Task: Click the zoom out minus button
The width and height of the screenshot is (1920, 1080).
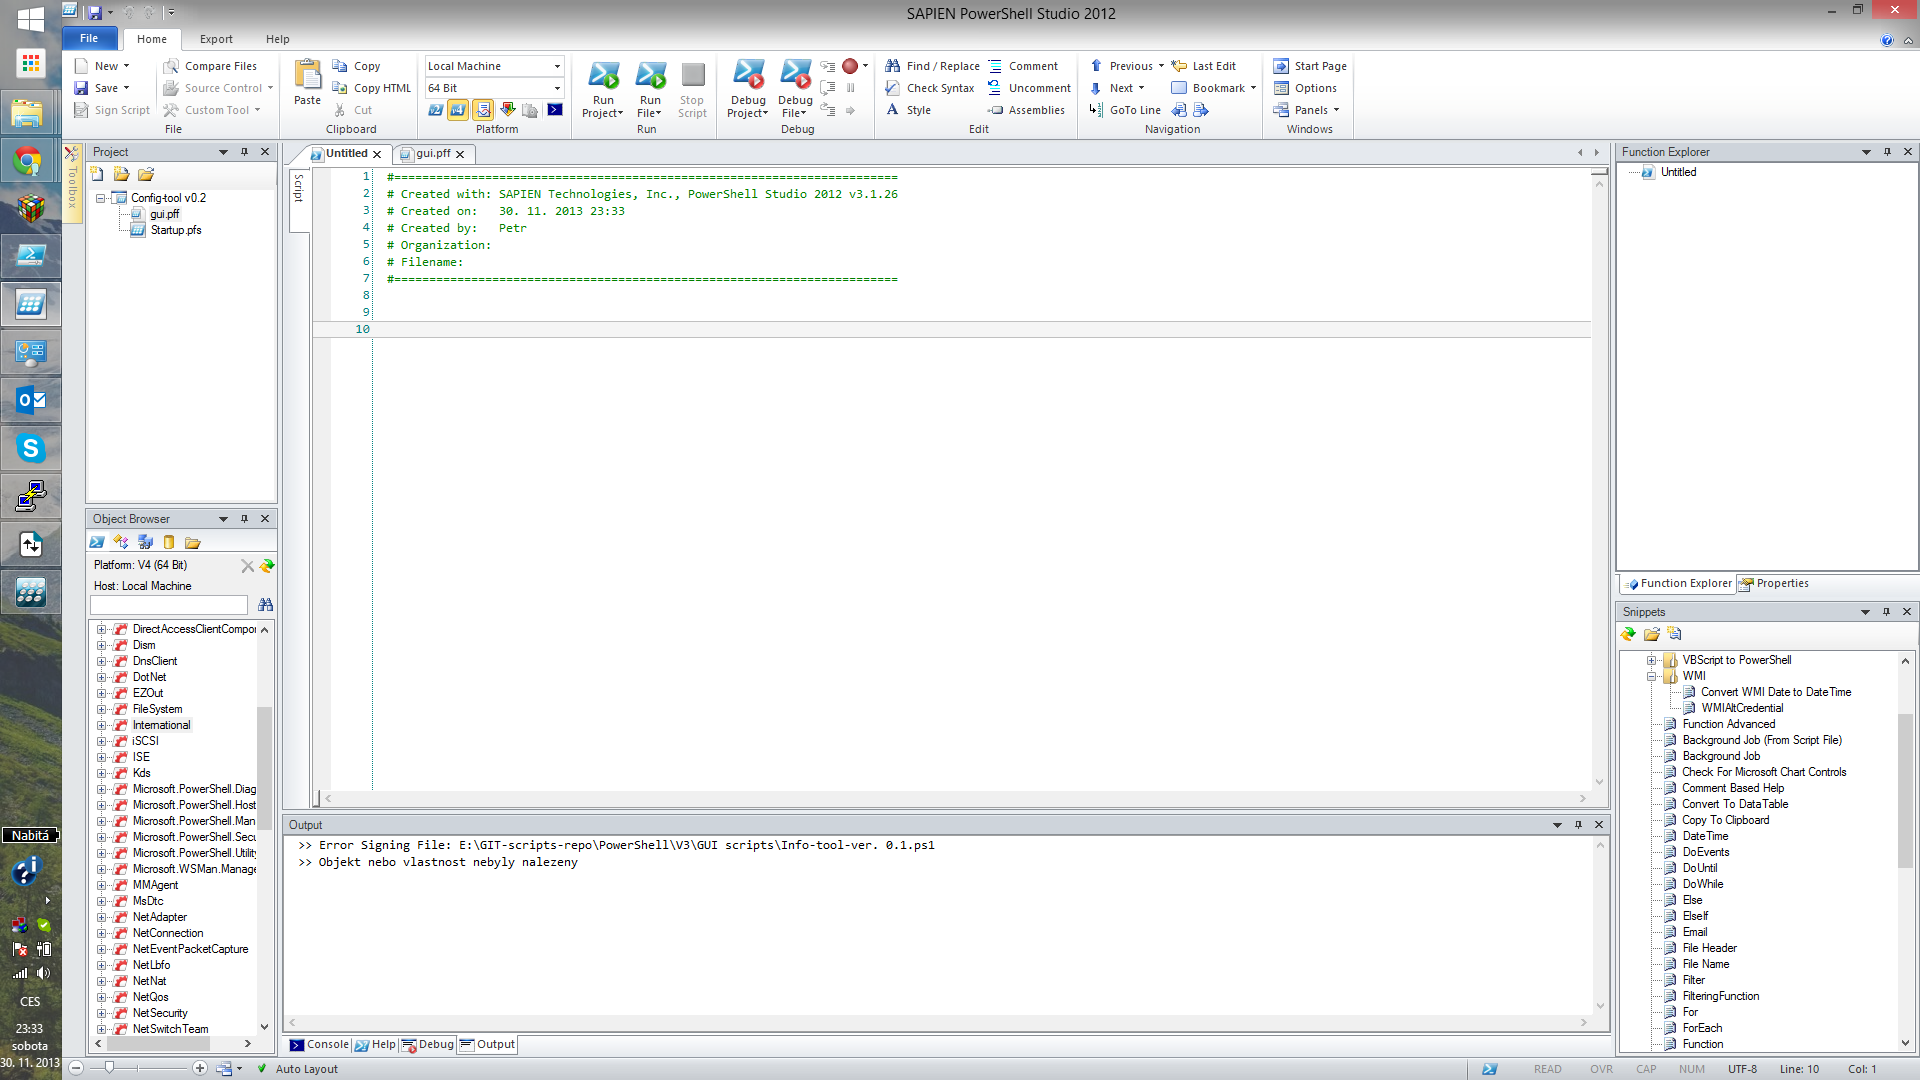Action: (x=76, y=1068)
